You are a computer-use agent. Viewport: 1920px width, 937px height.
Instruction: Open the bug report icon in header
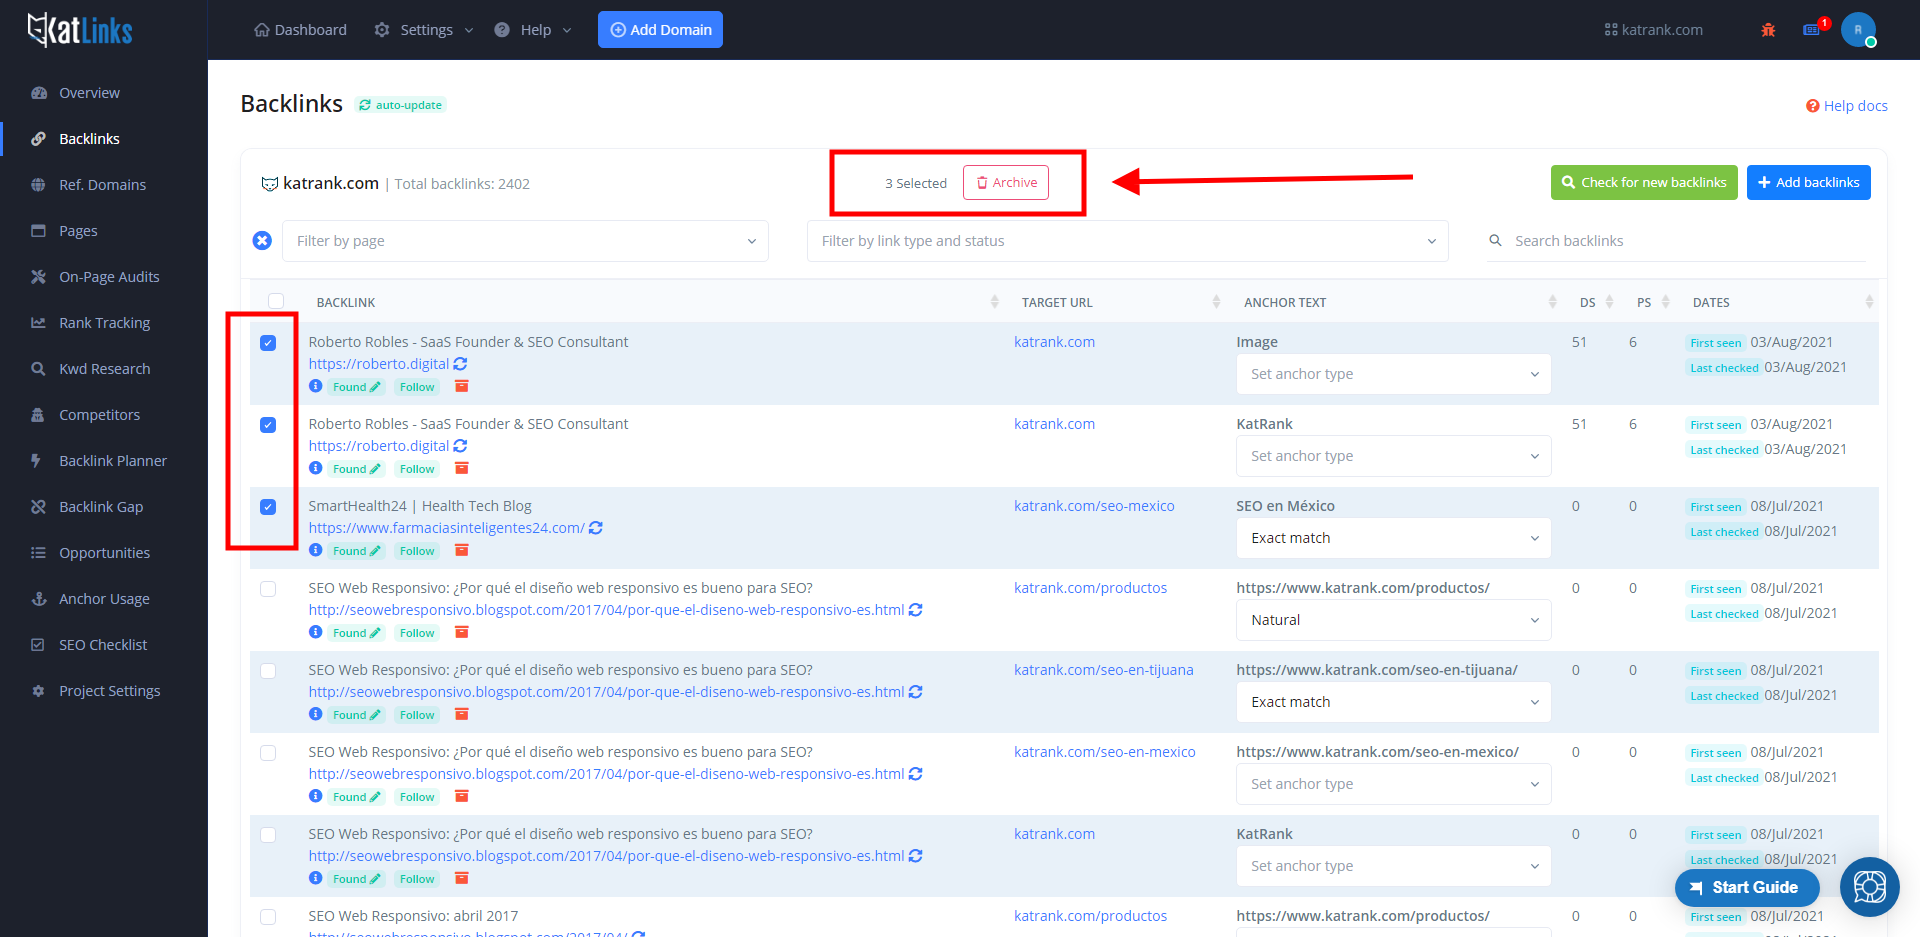pos(1768,30)
